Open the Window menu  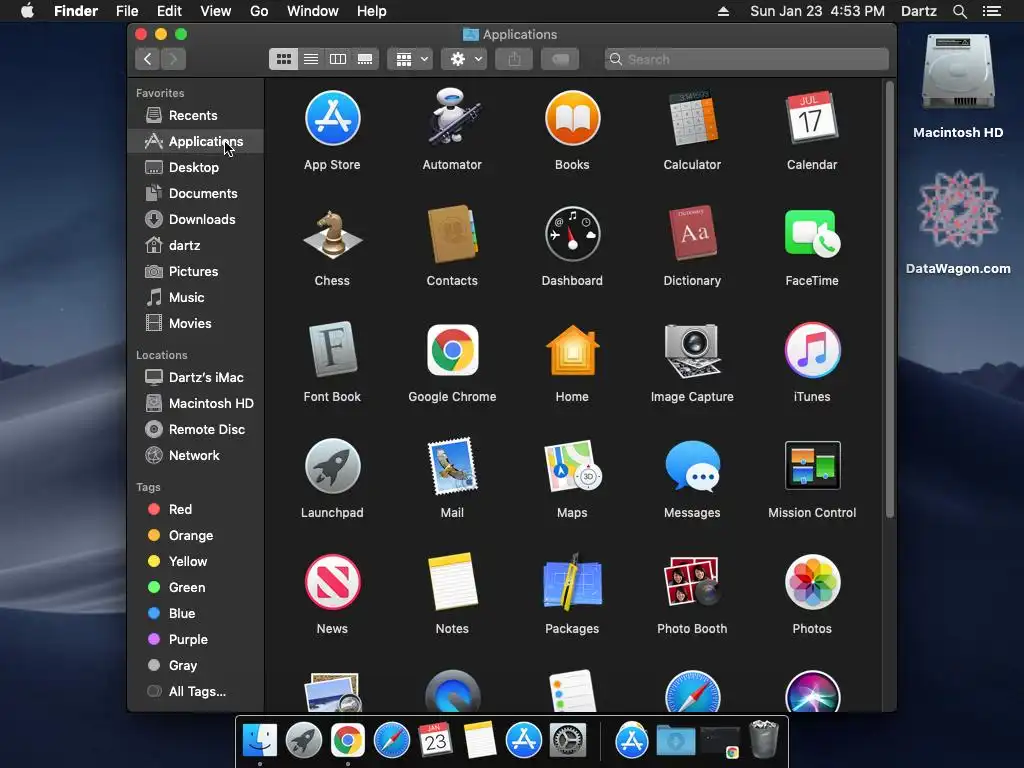click(x=313, y=11)
